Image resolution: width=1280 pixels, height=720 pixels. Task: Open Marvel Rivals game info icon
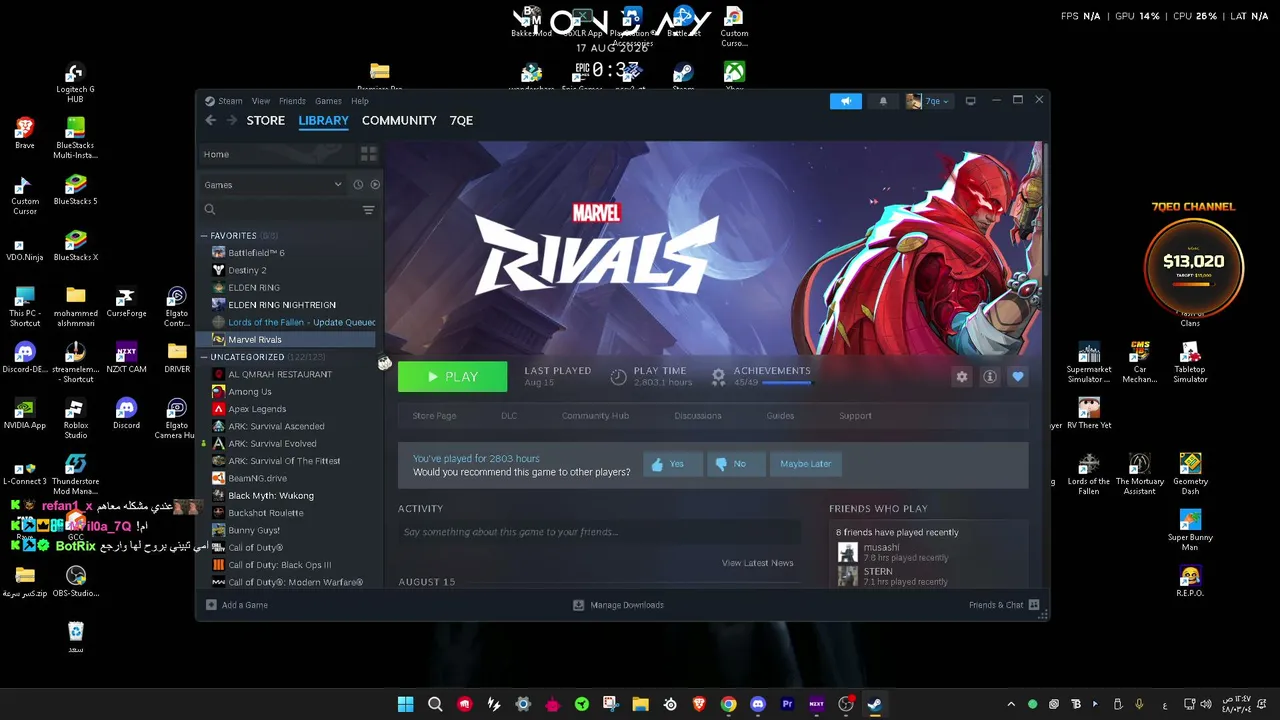990,377
